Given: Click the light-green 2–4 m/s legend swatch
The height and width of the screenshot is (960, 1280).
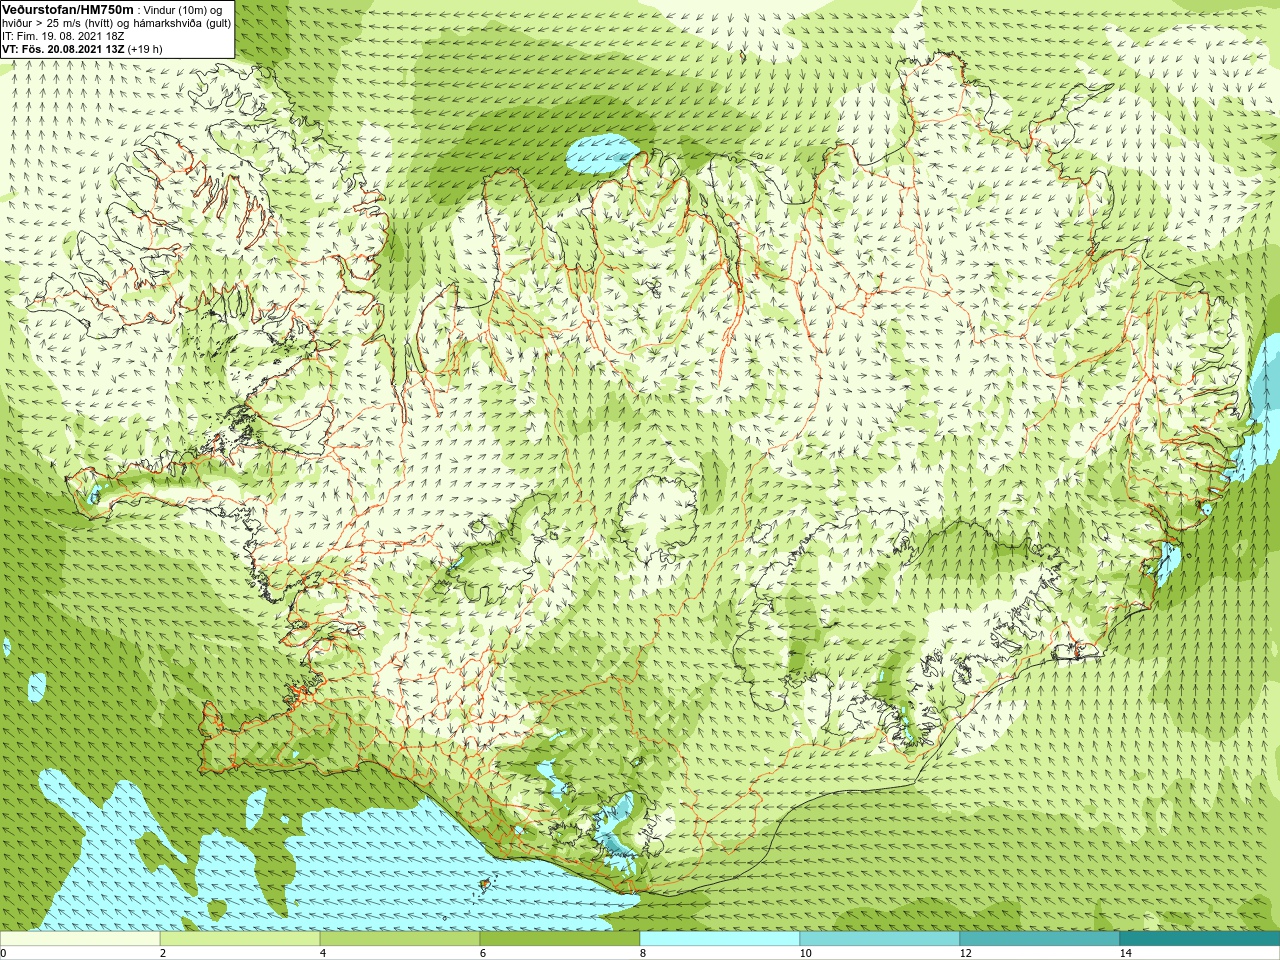Looking at the screenshot, I should (x=240, y=939).
